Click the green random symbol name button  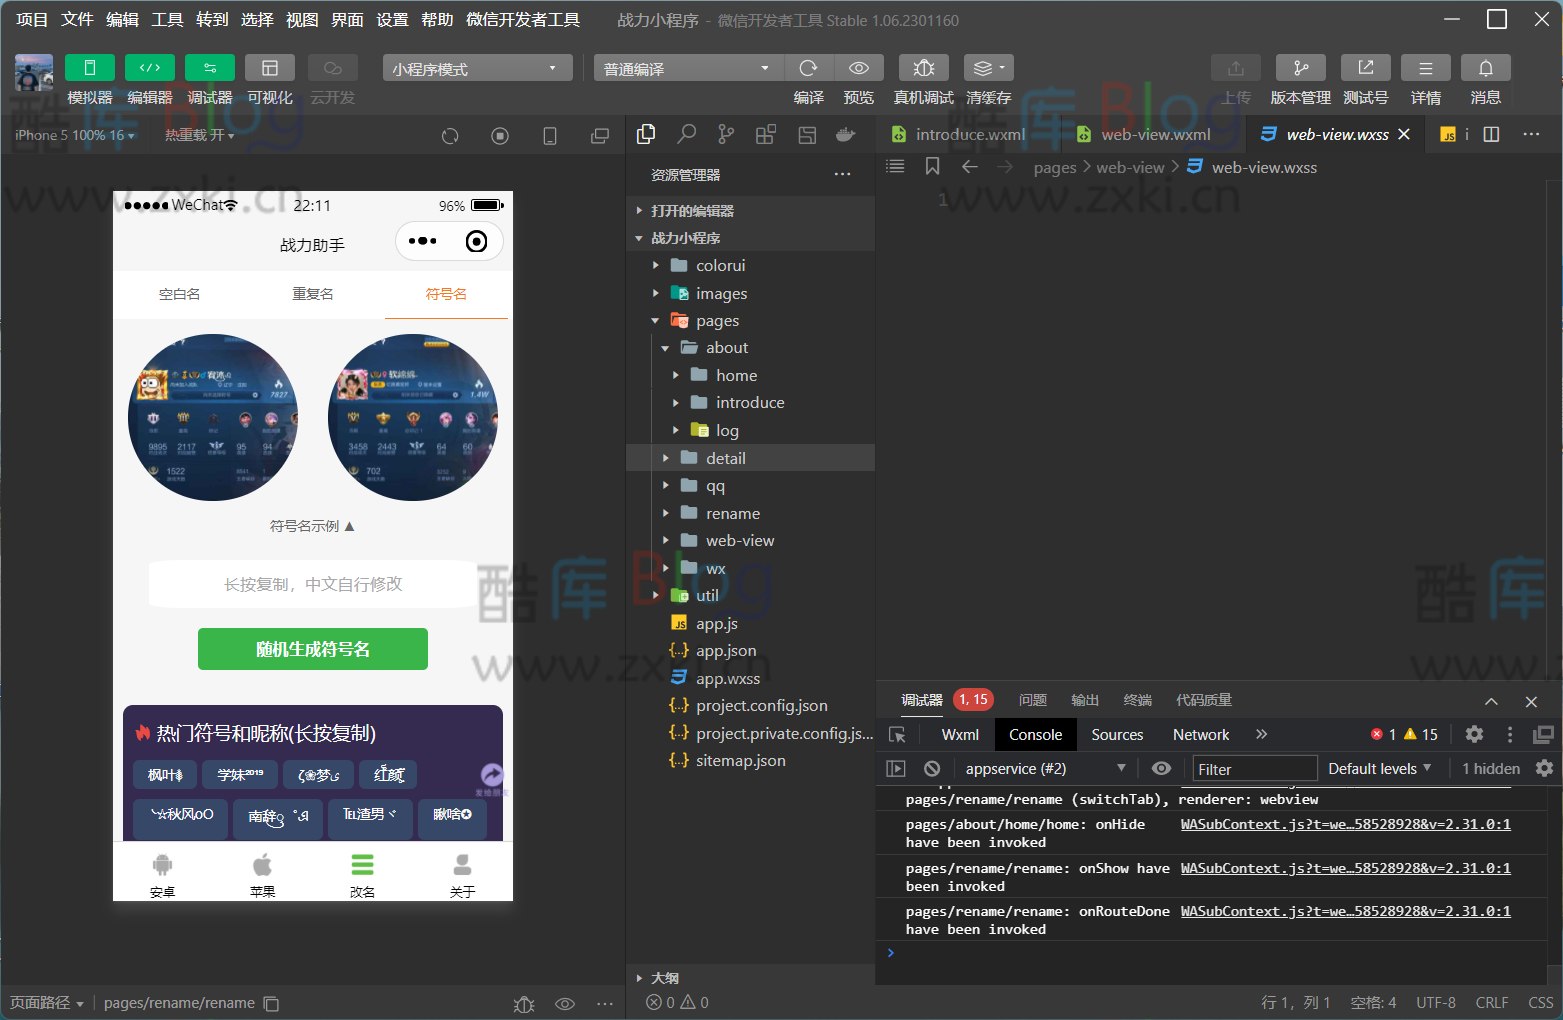(x=312, y=649)
